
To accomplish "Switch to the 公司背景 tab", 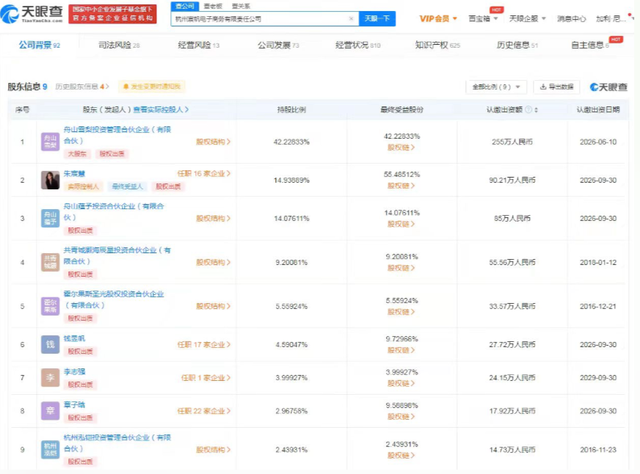I will click(39, 45).
